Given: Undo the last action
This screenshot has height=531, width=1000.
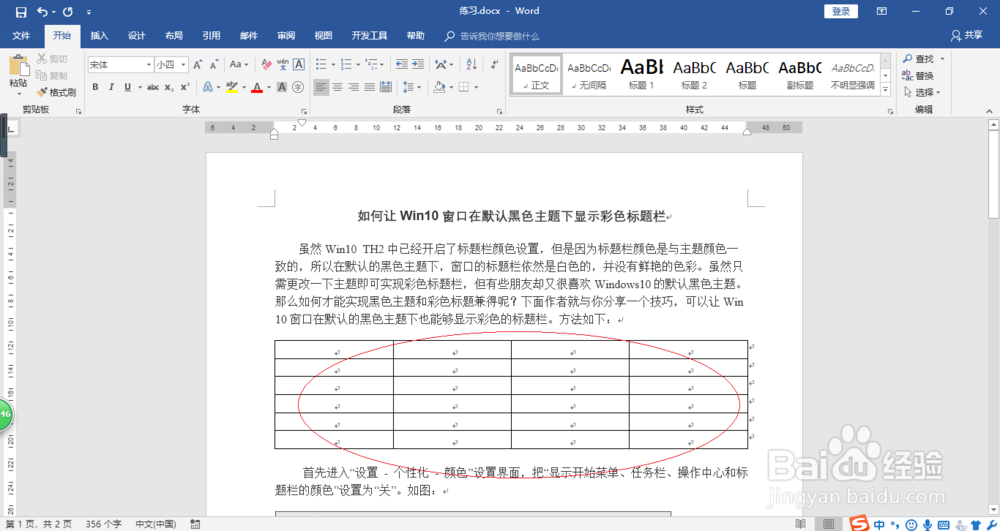Looking at the screenshot, I should coord(42,11).
